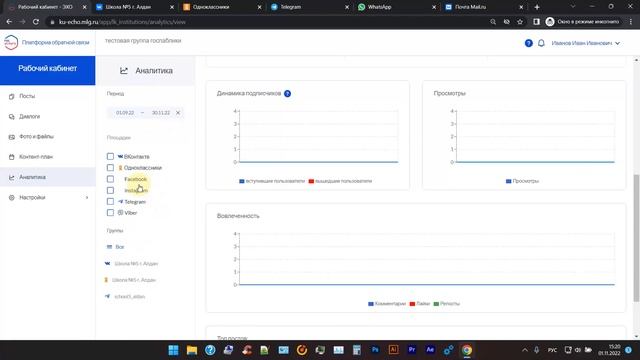Select Аналитика in the sidebar
The width and height of the screenshot is (640, 360).
pyautogui.click(x=48, y=177)
